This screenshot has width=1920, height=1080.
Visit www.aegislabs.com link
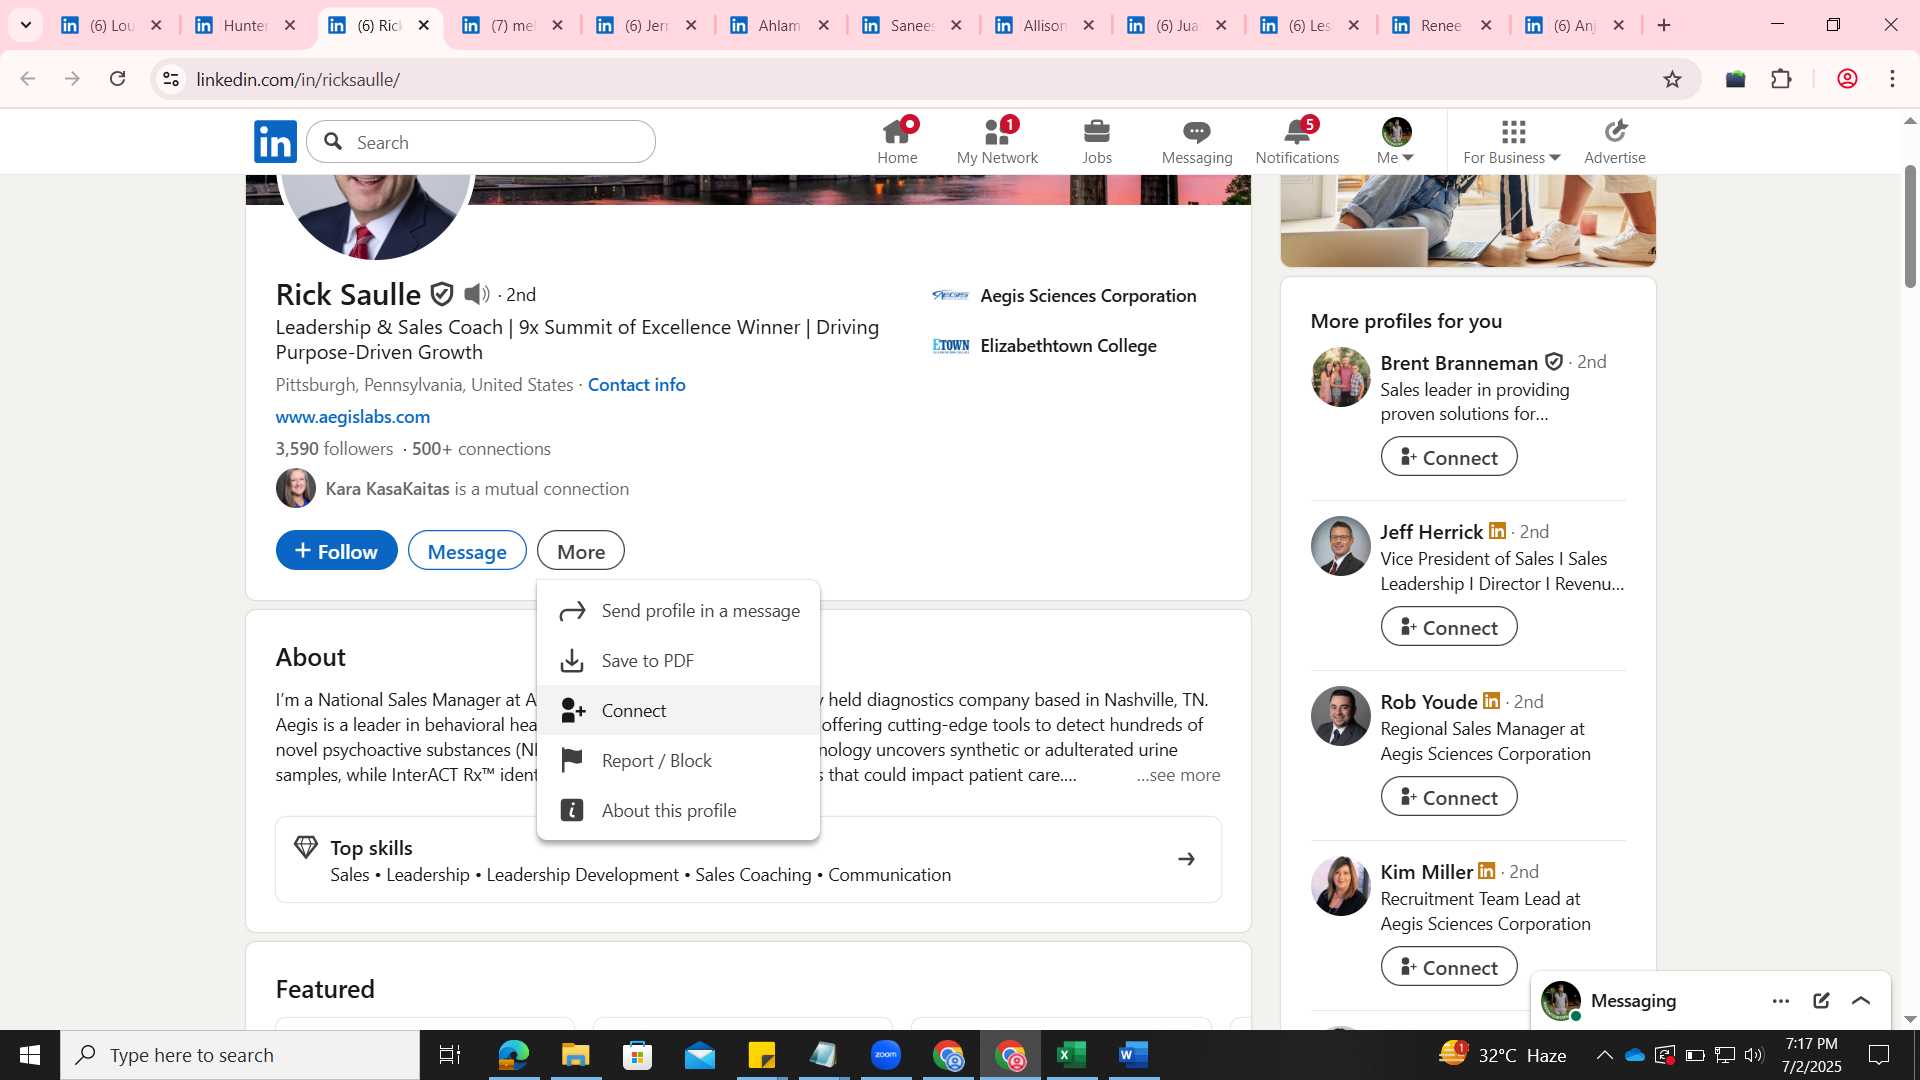tap(353, 417)
